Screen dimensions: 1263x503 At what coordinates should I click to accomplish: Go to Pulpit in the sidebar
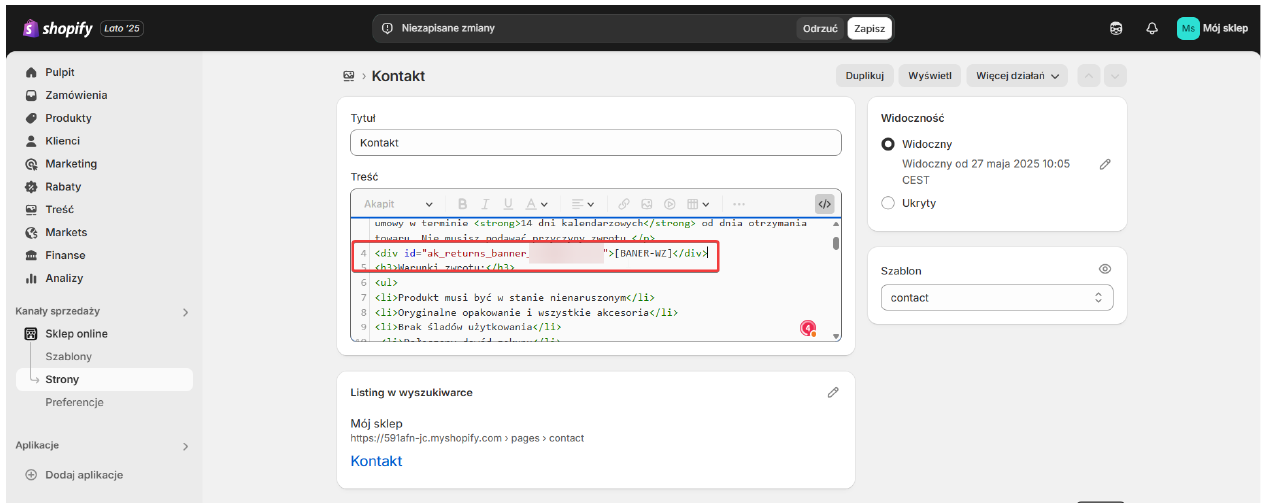pyautogui.click(x=60, y=72)
